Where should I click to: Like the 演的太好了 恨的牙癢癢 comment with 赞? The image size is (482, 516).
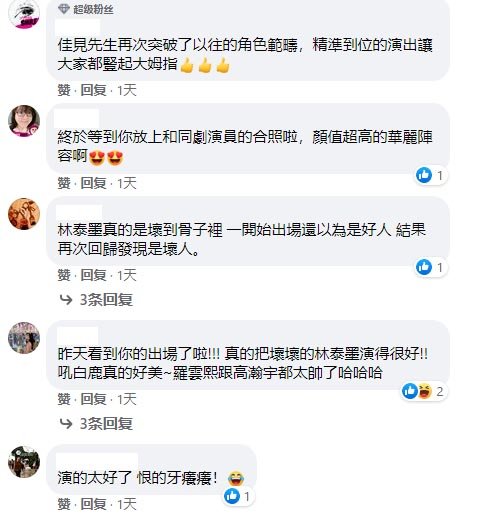[x=64, y=504]
